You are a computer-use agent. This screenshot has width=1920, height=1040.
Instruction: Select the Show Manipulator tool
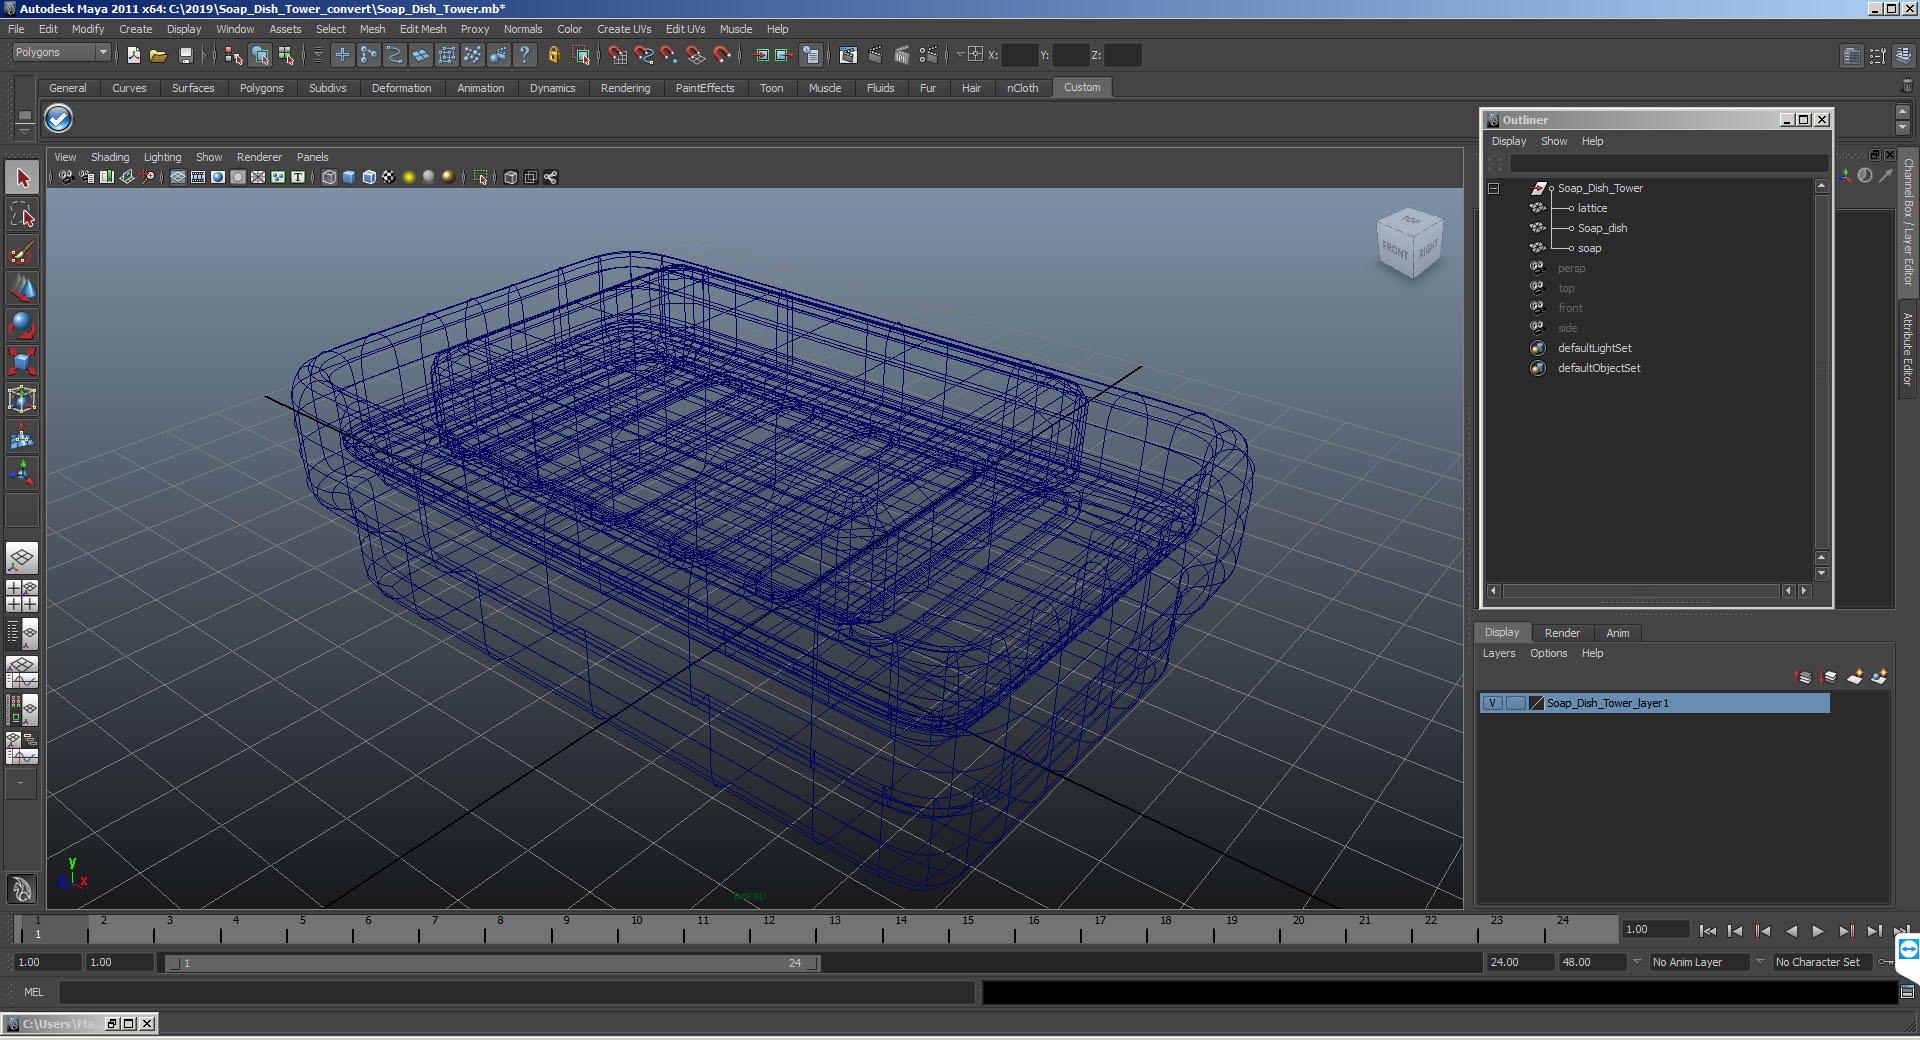pyautogui.click(x=22, y=473)
